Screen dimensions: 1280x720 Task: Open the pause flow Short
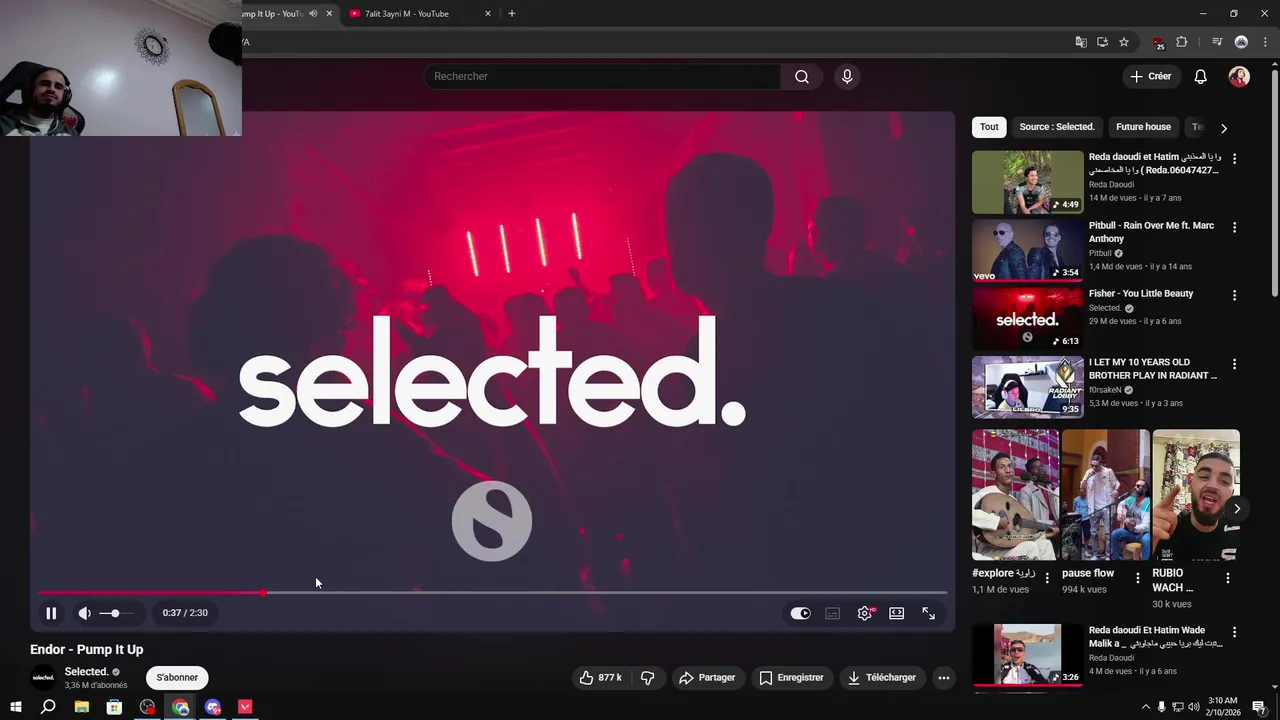pyautogui.click(x=1106, y=495)
